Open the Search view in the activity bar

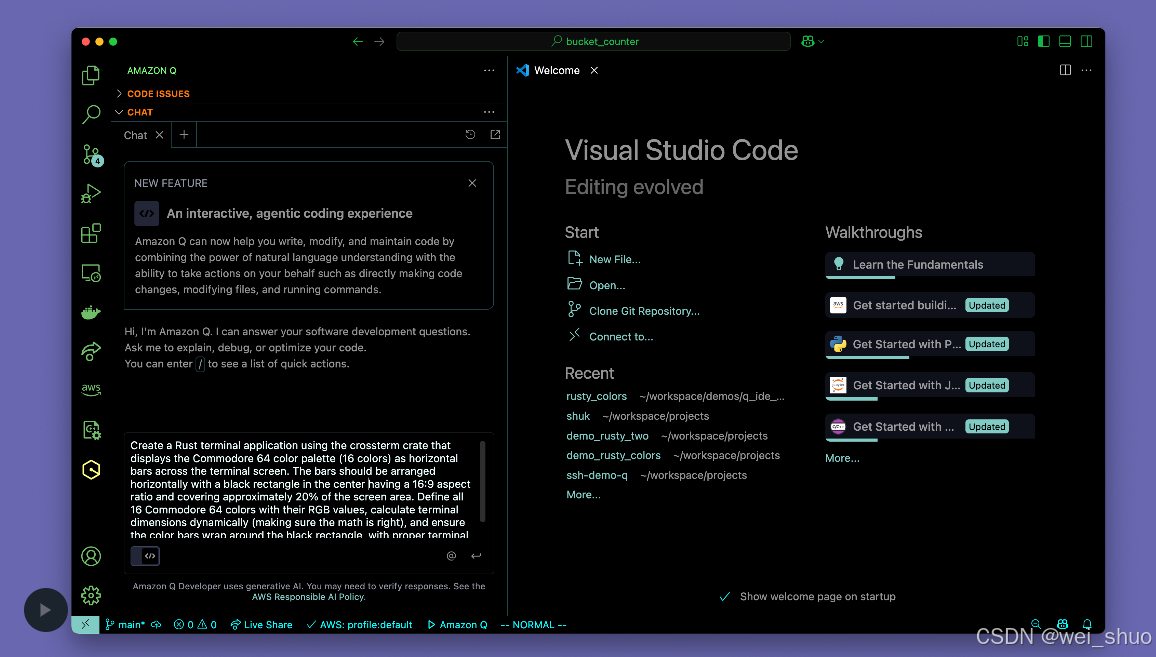(x=91, y=114)
